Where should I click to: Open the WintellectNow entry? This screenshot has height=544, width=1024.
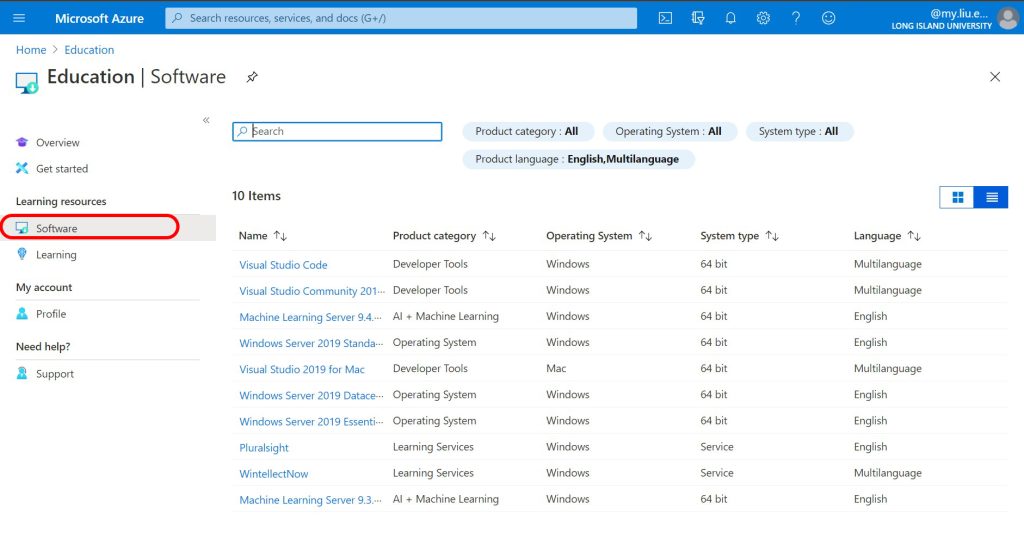(x=274, y=473)
